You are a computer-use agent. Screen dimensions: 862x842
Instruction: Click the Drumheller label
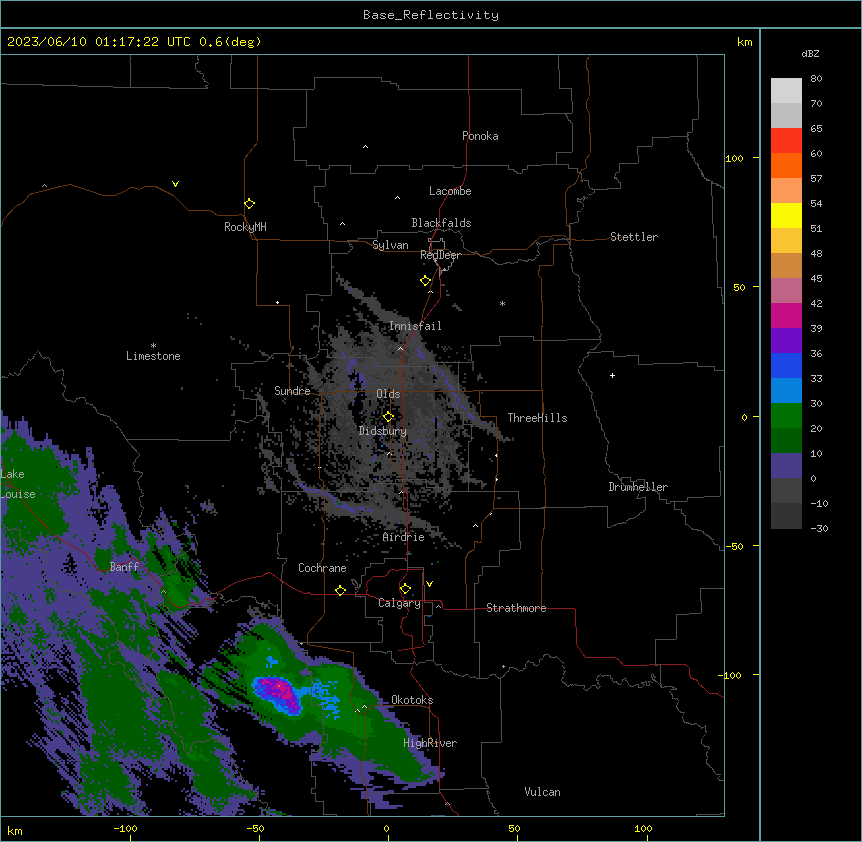638,487
